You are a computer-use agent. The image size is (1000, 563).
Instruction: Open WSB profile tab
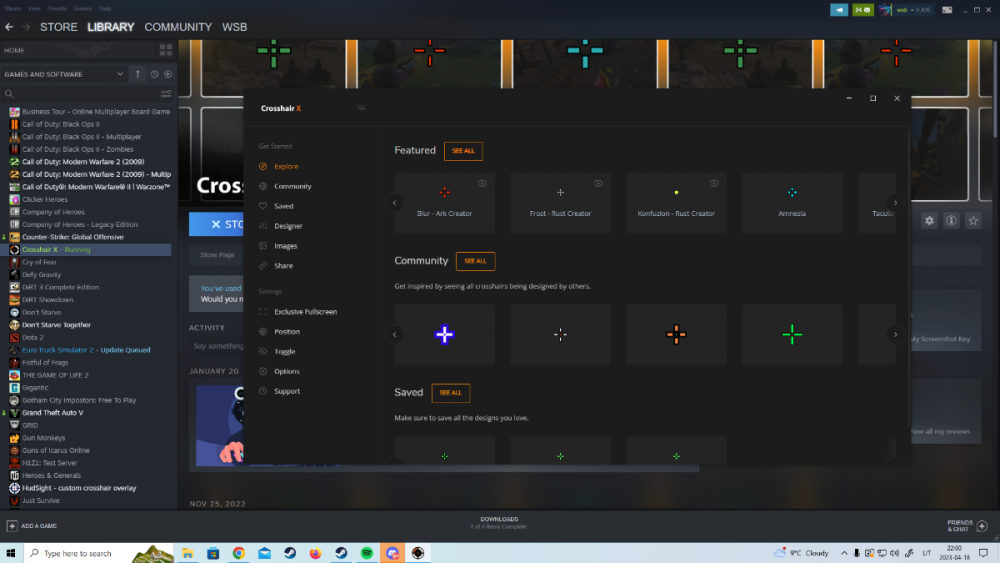click(234, 27)
